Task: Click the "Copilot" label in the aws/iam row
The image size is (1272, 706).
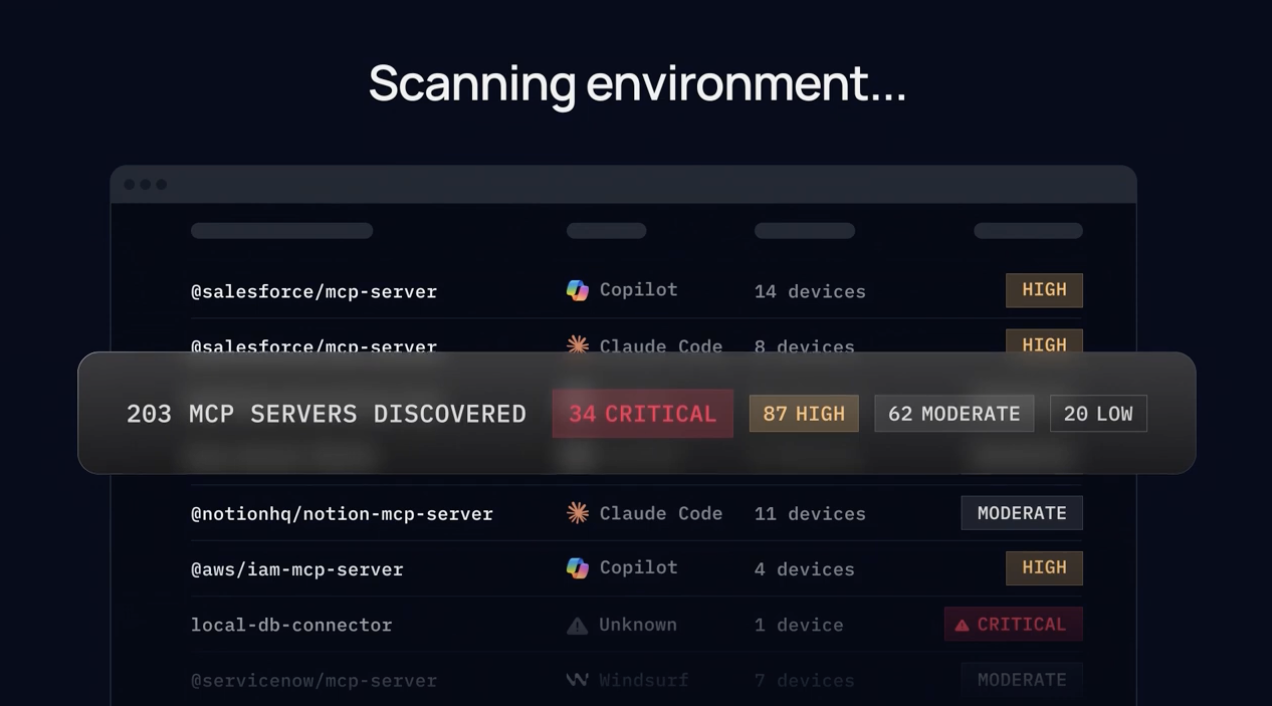Action: [x=638, y=568]
